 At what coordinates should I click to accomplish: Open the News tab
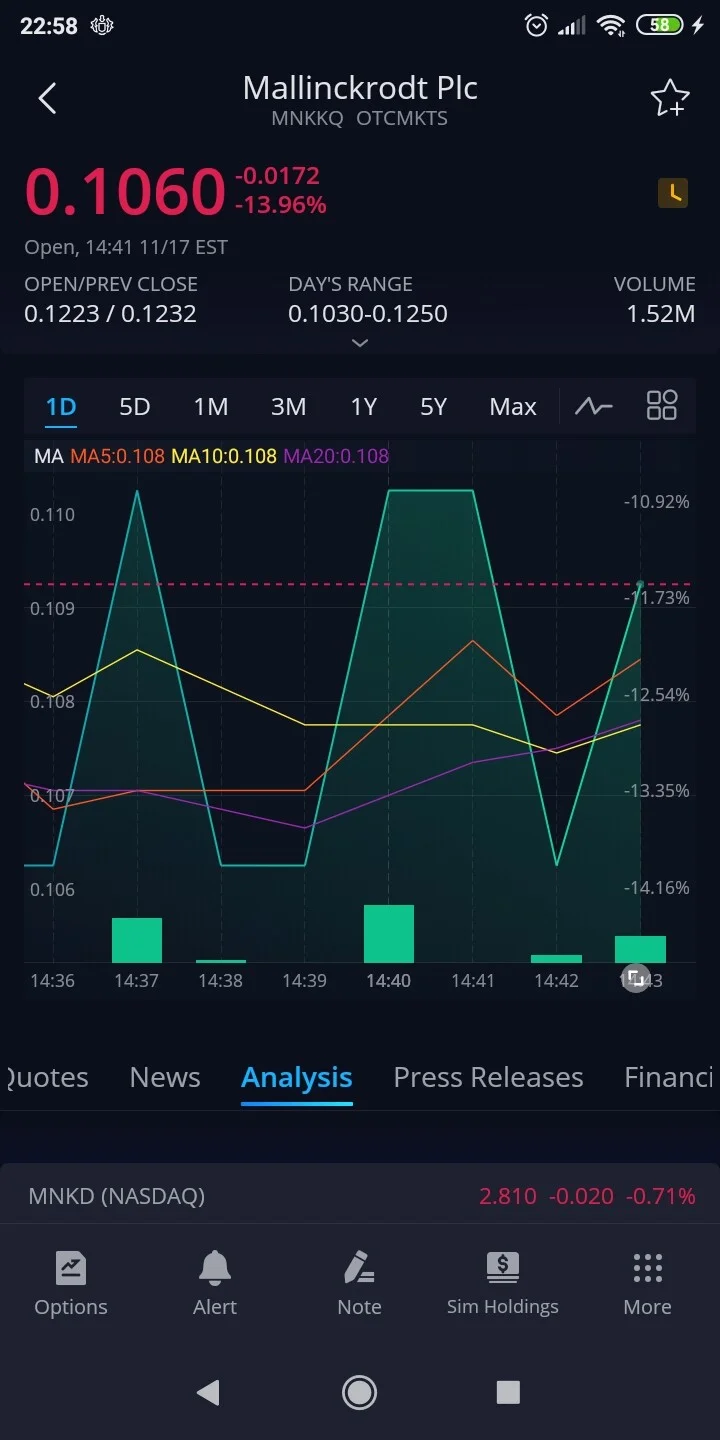click(165, 1077)
